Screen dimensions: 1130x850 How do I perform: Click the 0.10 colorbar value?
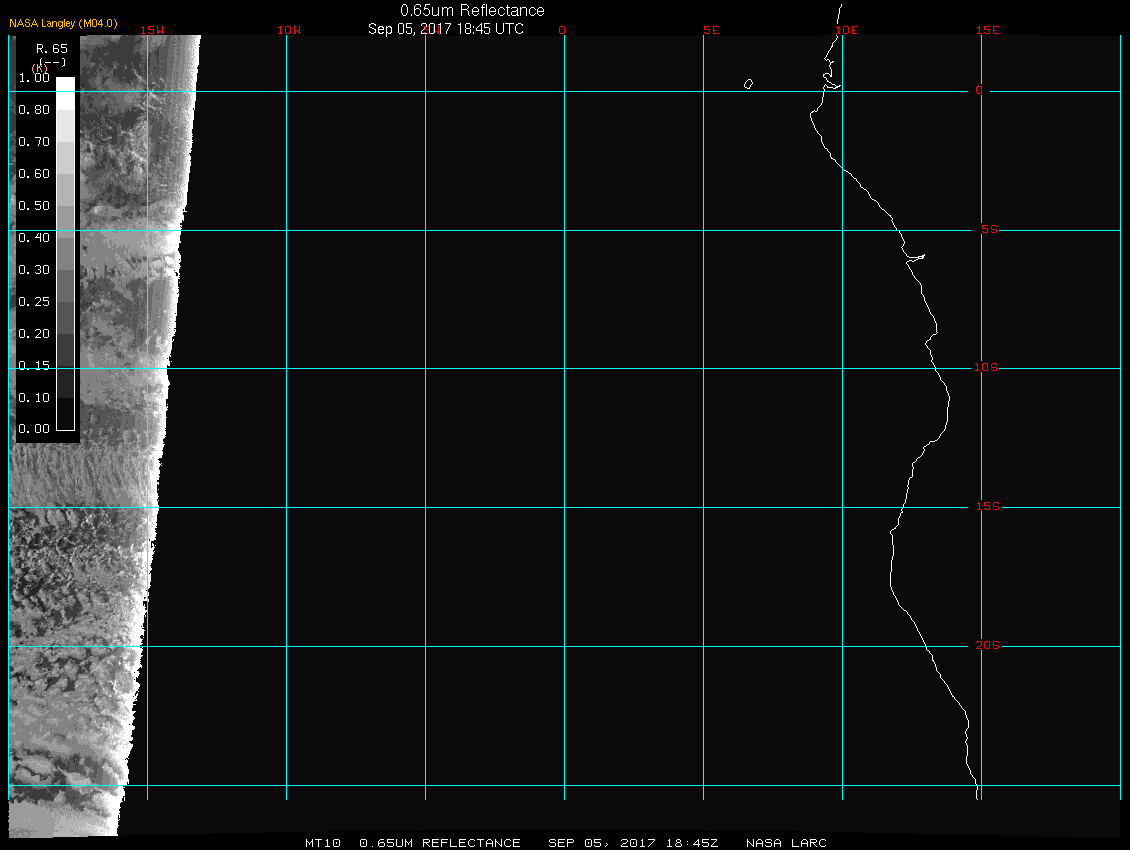(x=34, y=397)
